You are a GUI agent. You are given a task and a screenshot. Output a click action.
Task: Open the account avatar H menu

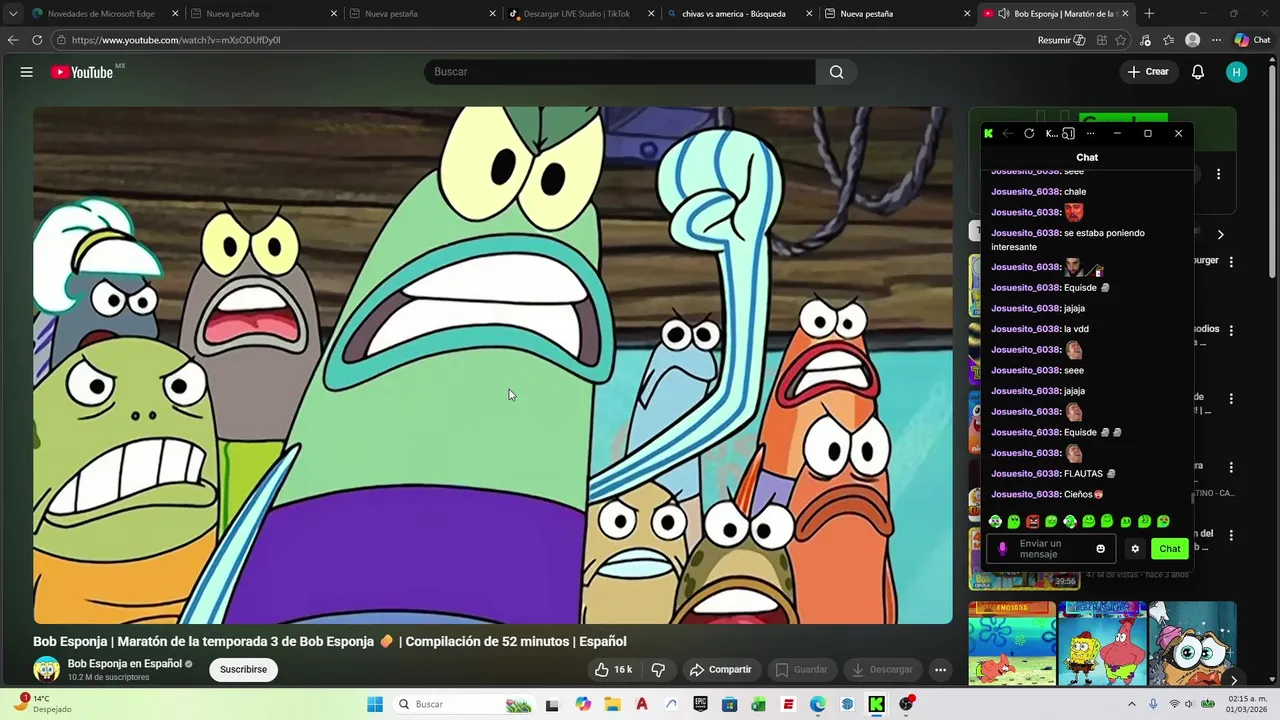tap(1236, 72)
